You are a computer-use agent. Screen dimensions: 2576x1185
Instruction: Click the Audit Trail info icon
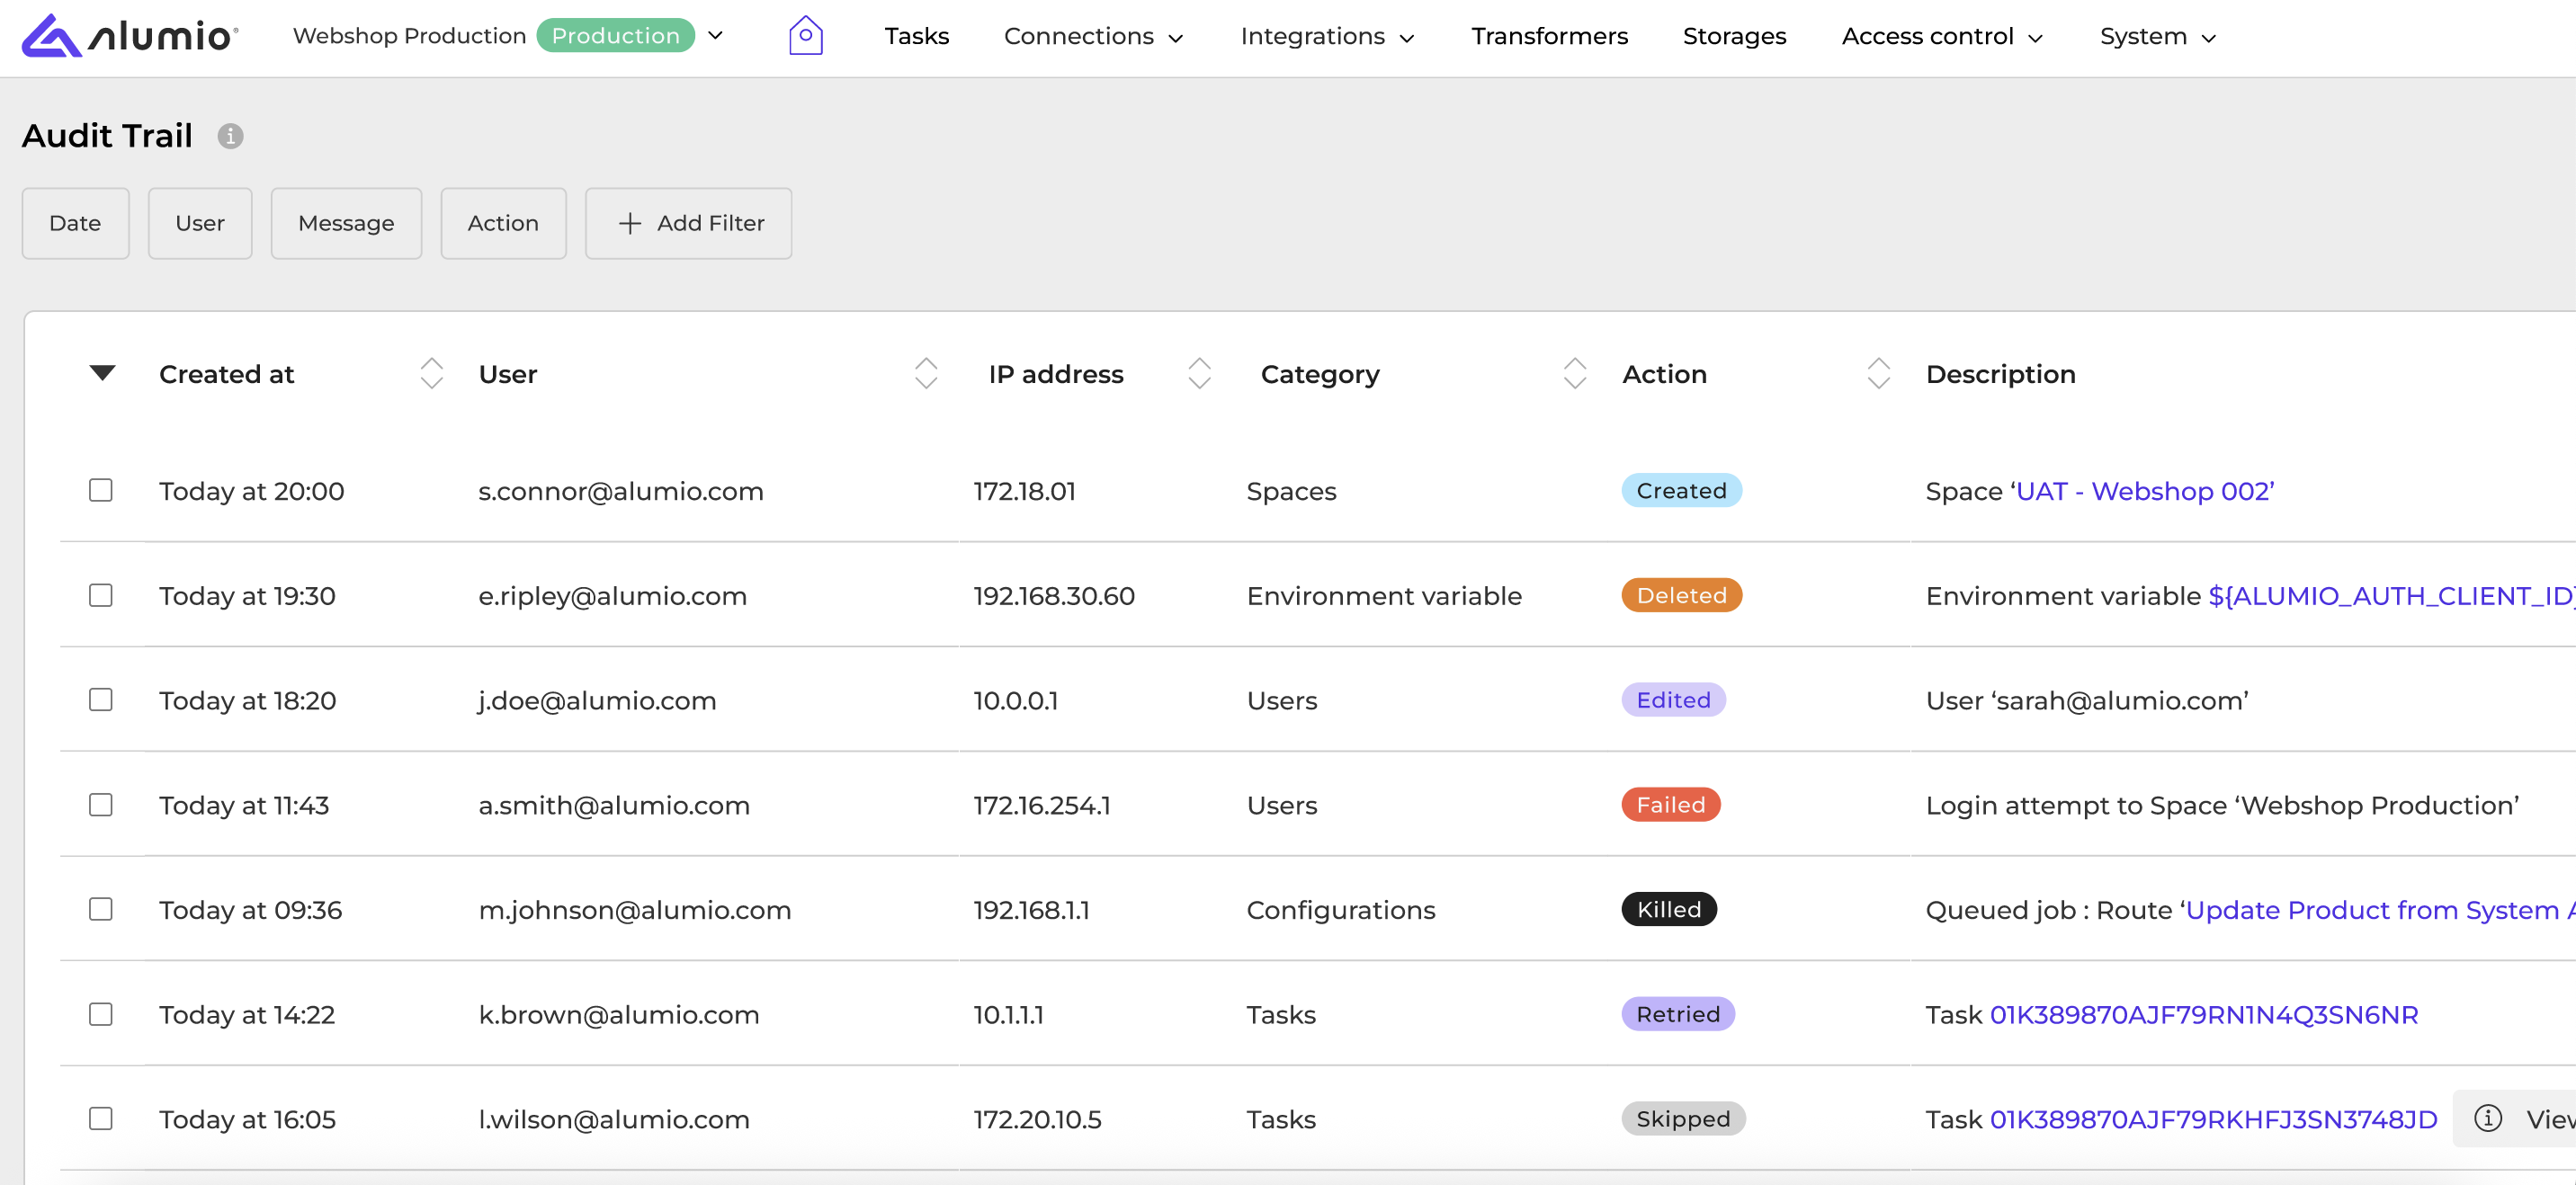[230, 136]
